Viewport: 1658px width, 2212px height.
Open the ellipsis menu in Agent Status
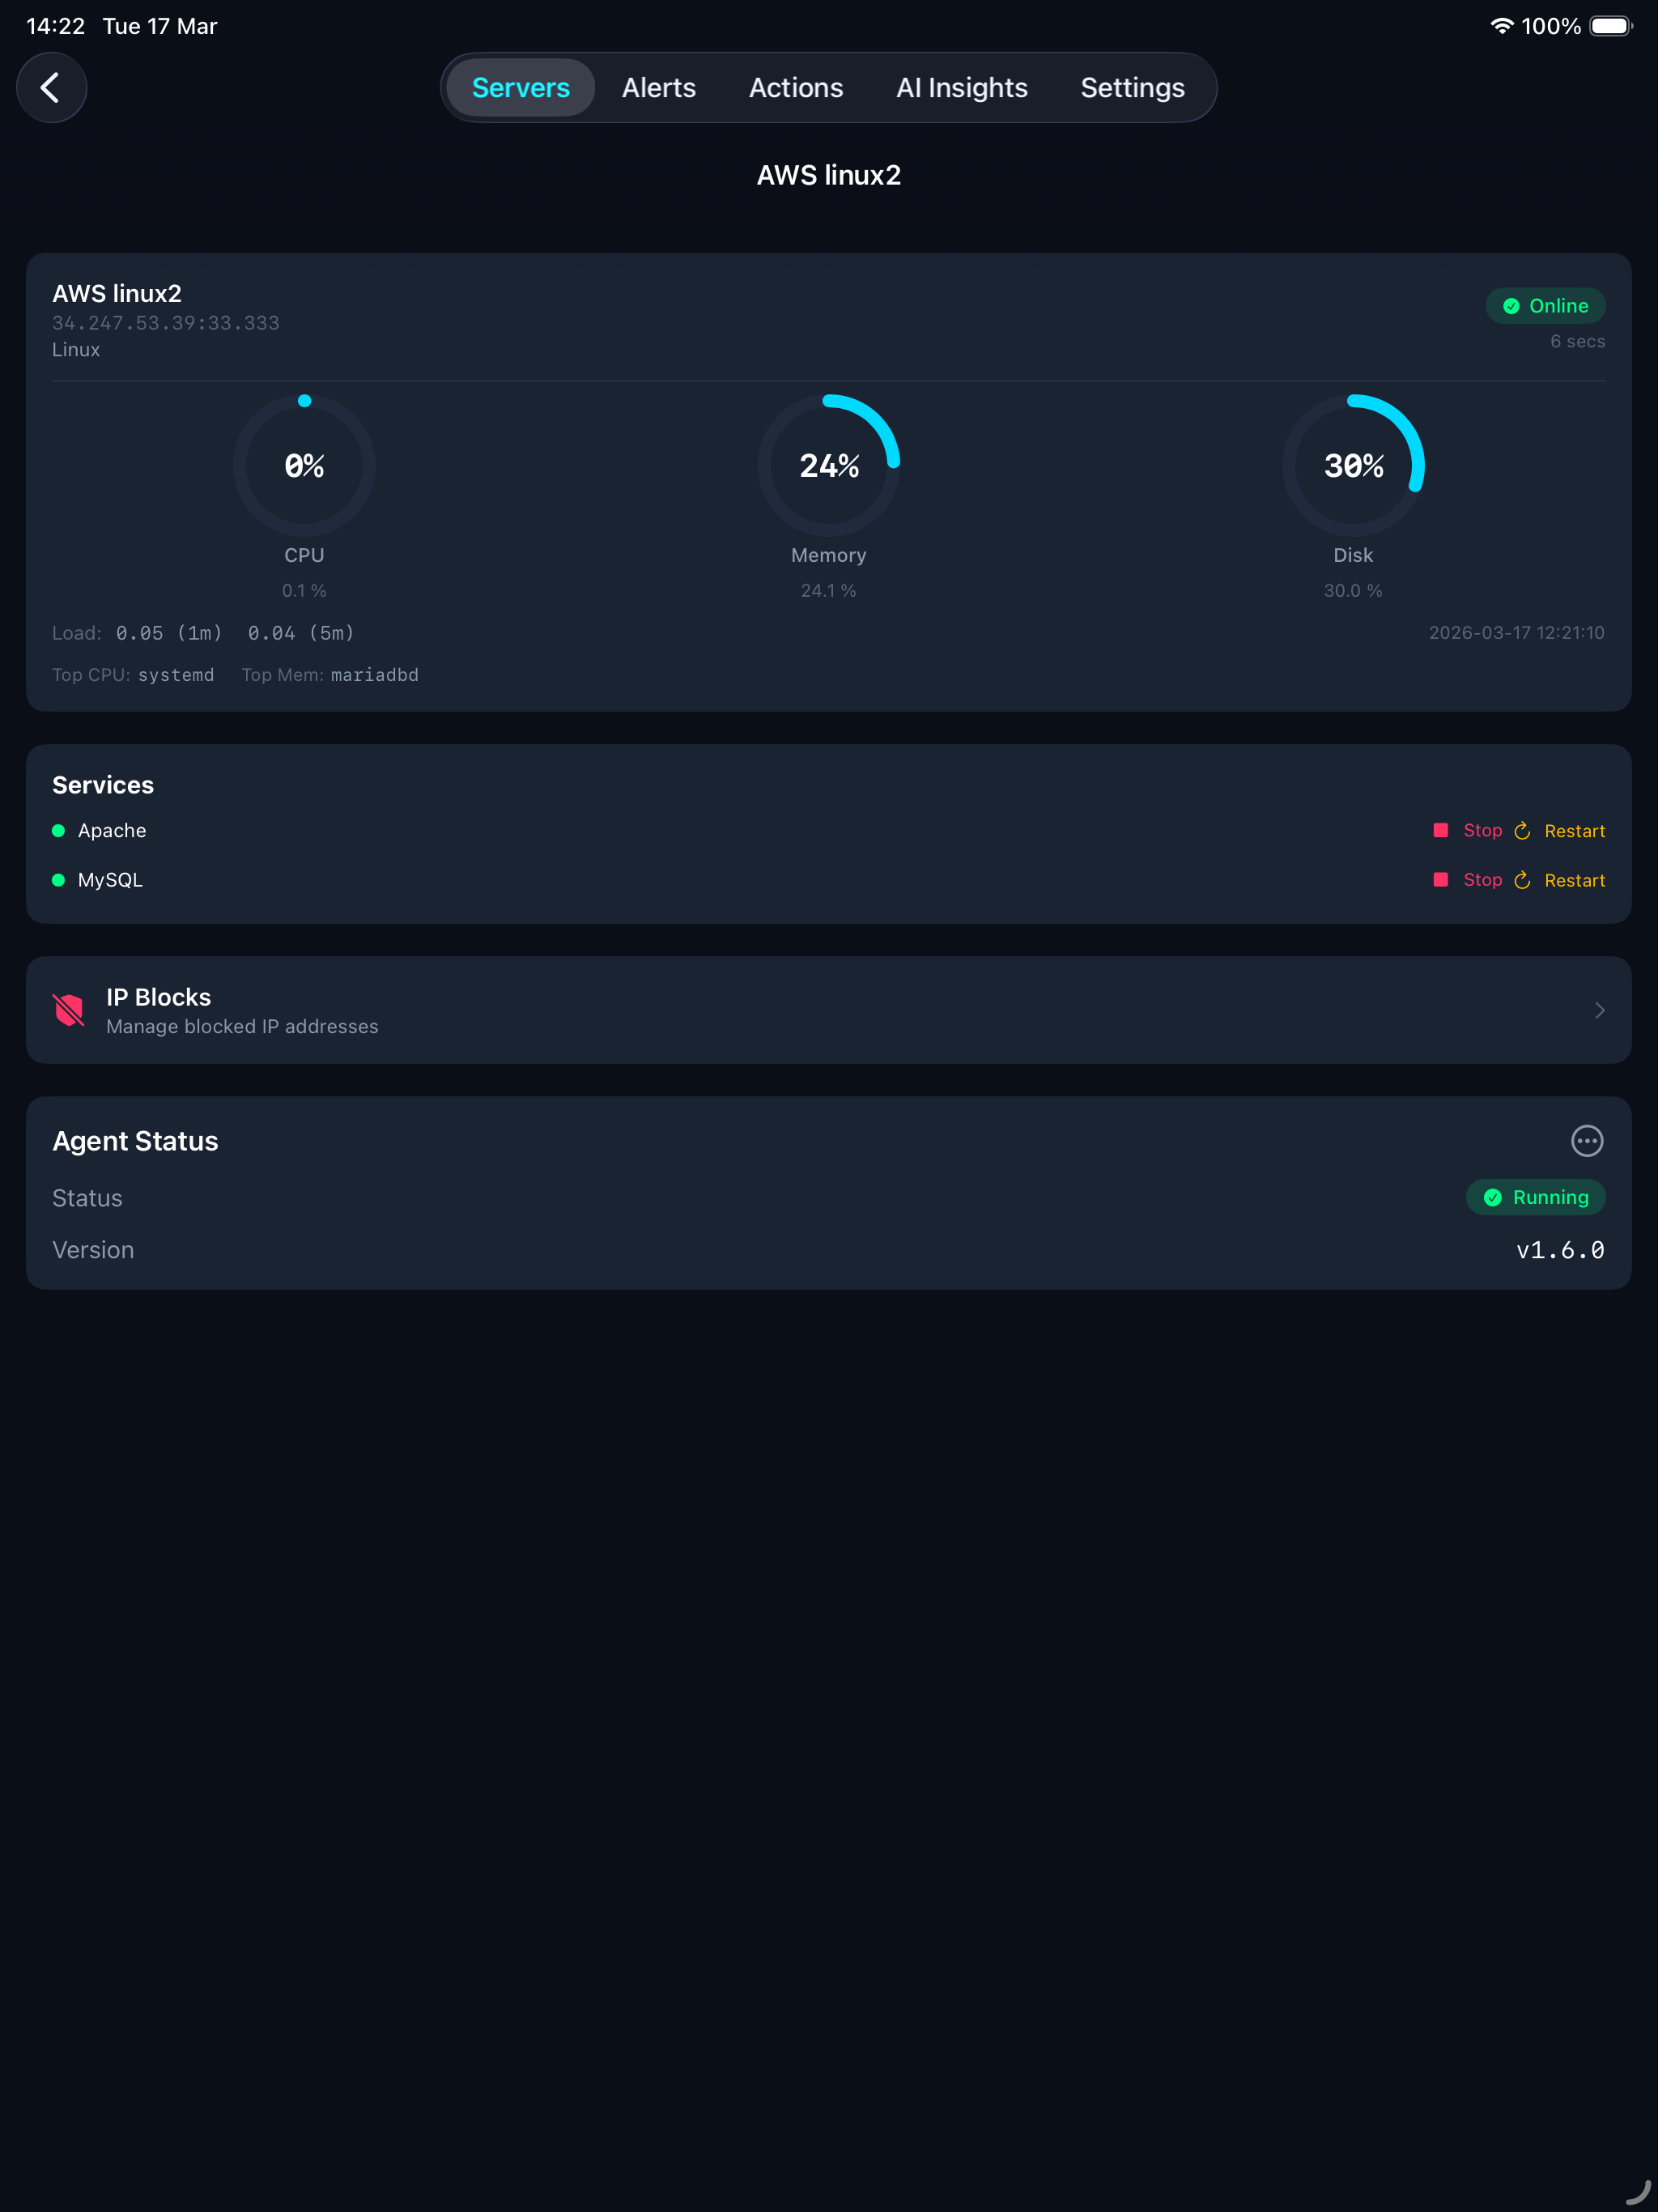point(1587,1140)
